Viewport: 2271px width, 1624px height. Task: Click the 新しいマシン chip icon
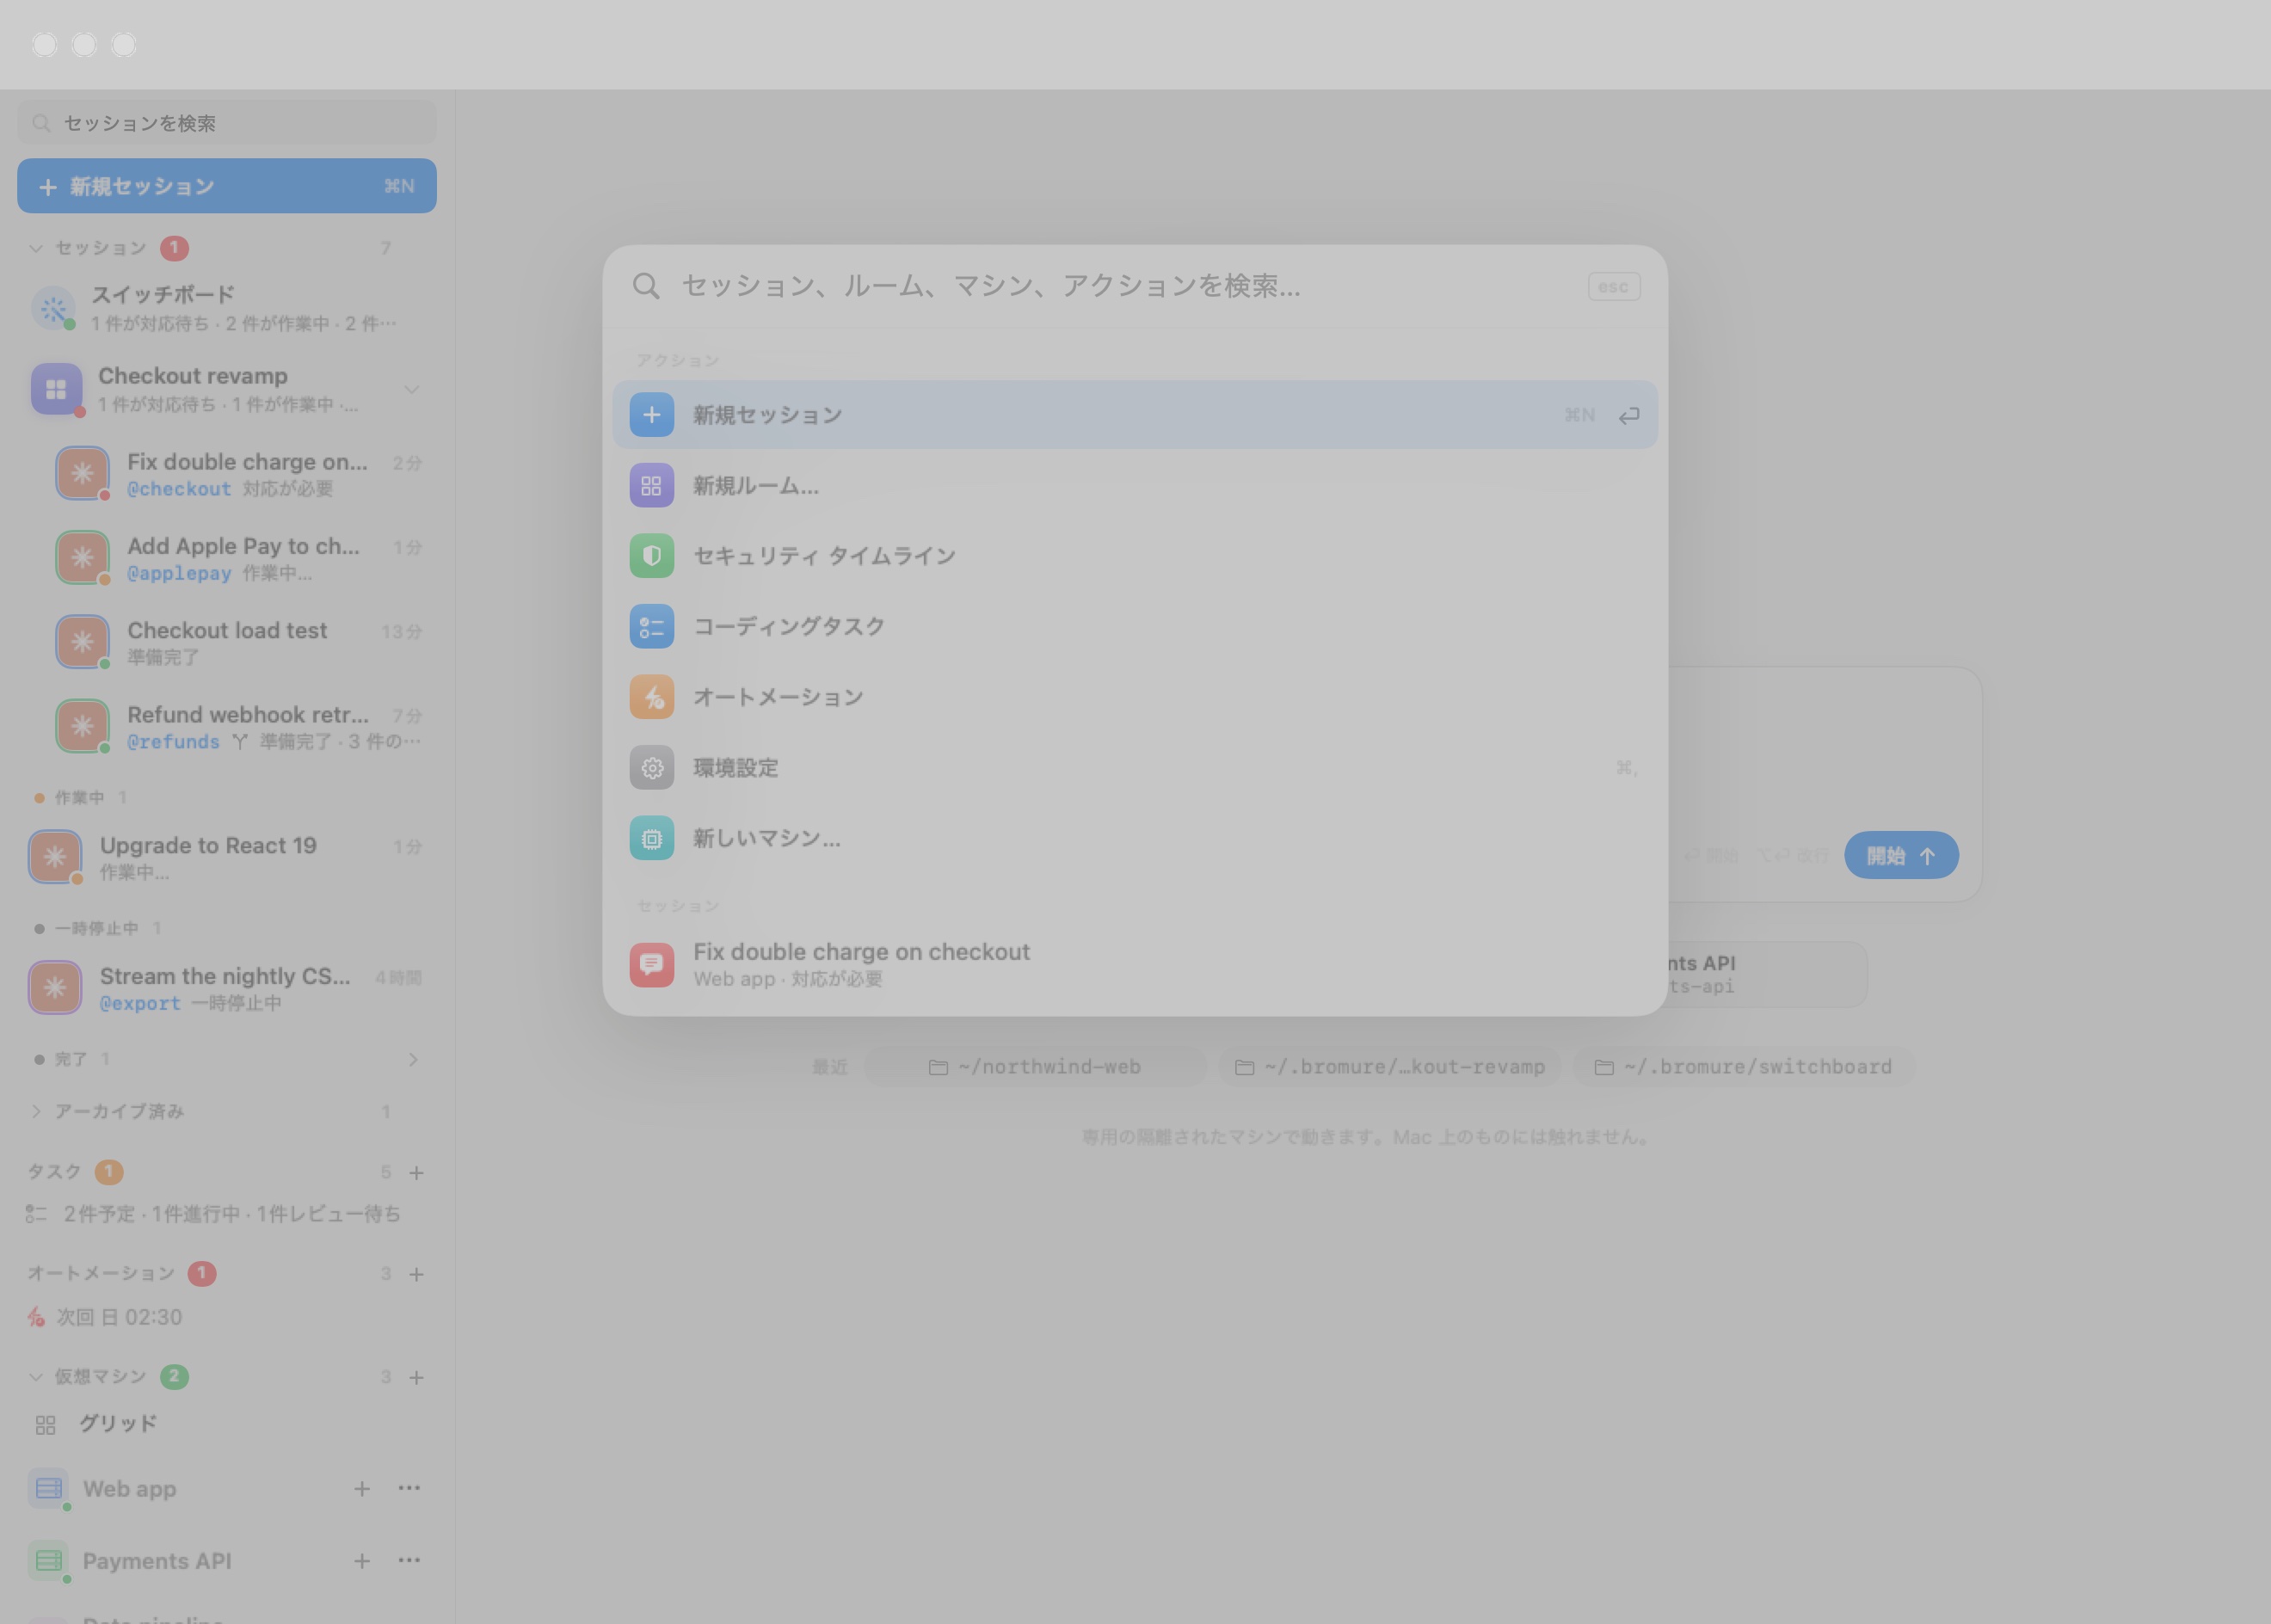click(652, 839)
